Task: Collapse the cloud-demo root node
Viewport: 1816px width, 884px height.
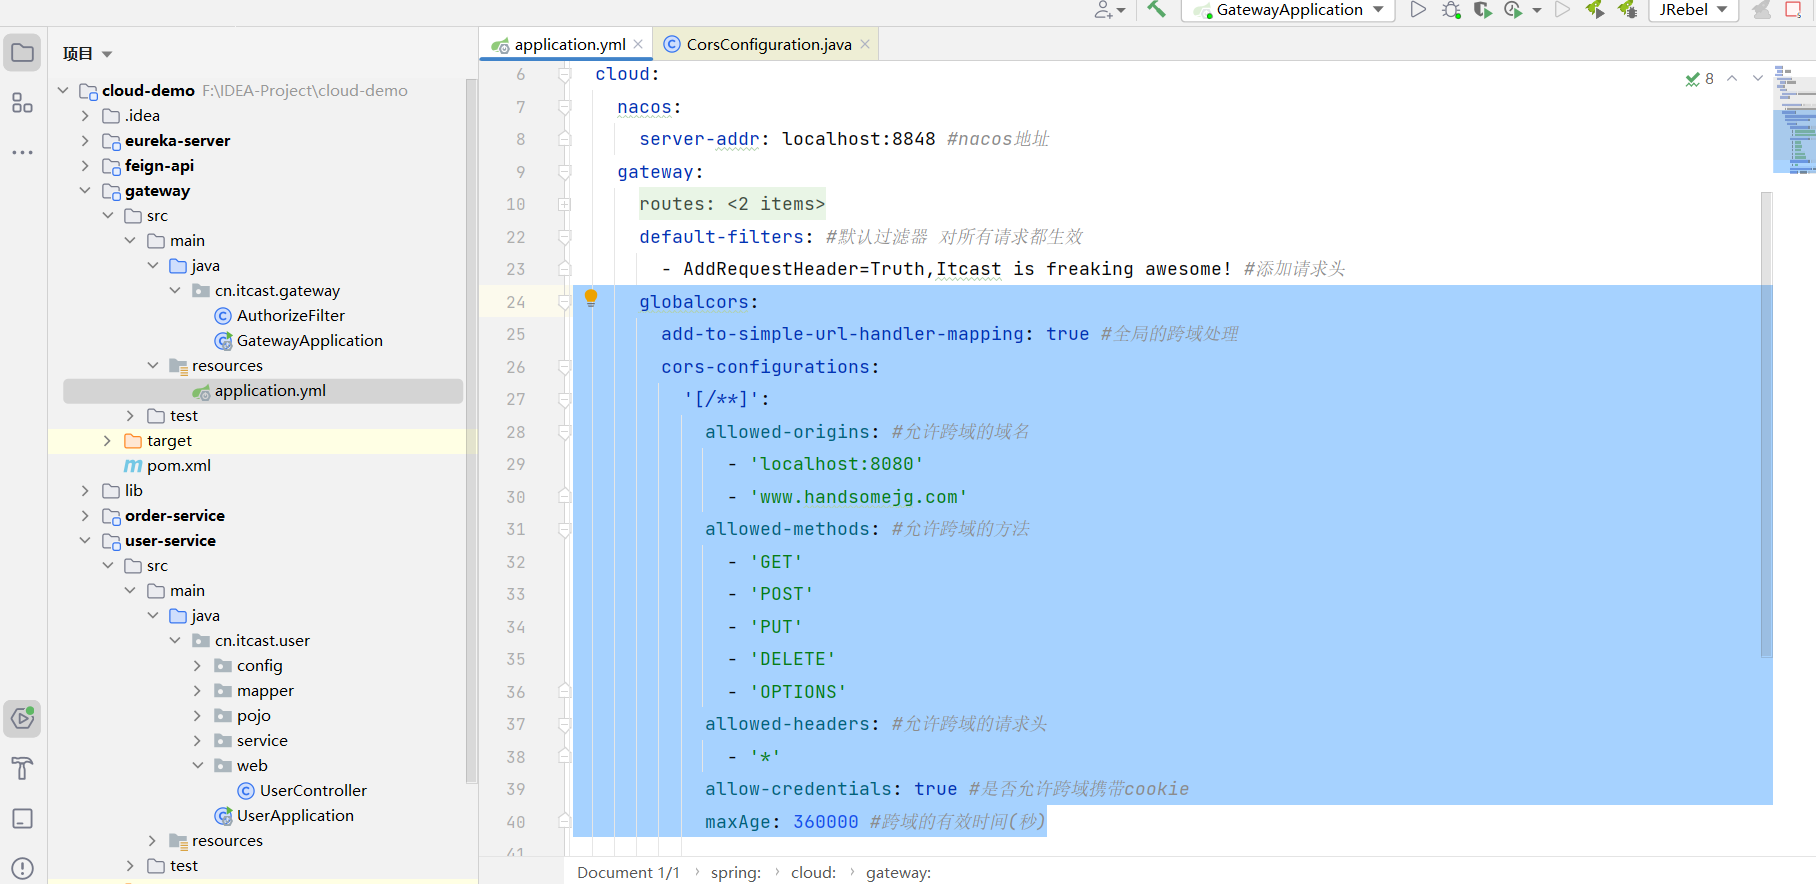Action: click(63, 90)
